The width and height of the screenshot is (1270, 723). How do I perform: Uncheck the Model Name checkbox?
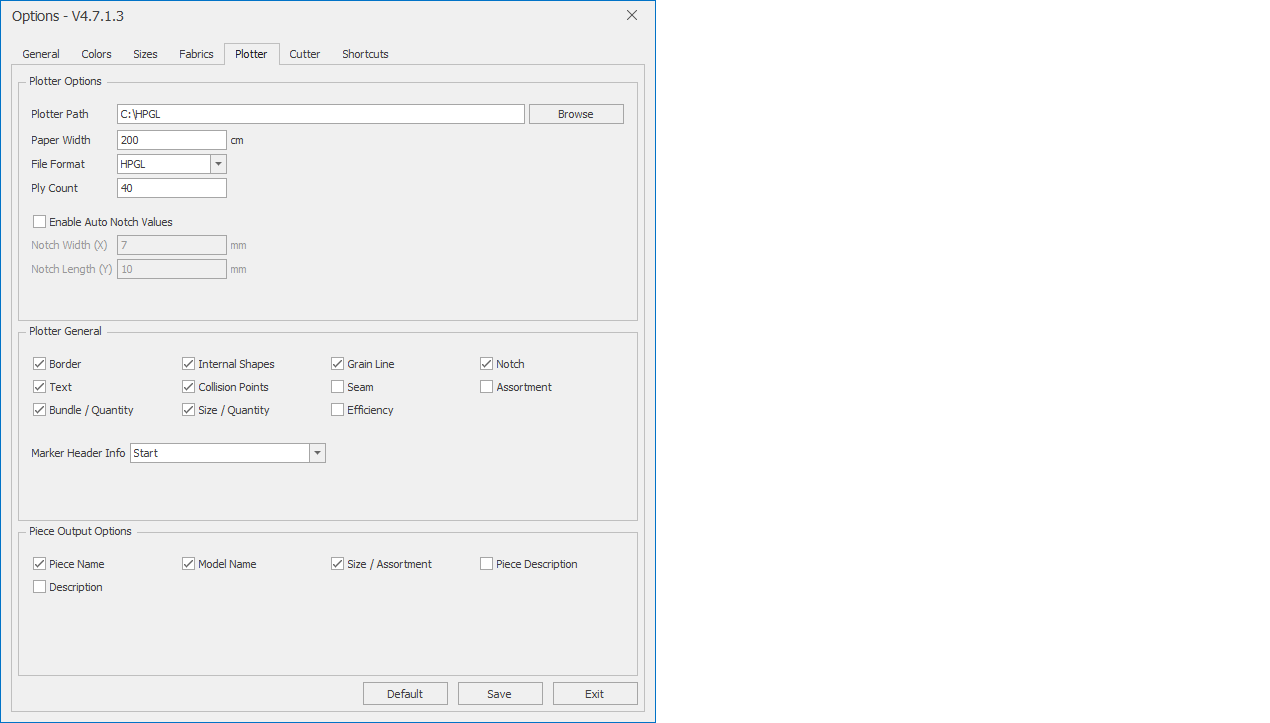pyautogui.click(x=189, y=564)
